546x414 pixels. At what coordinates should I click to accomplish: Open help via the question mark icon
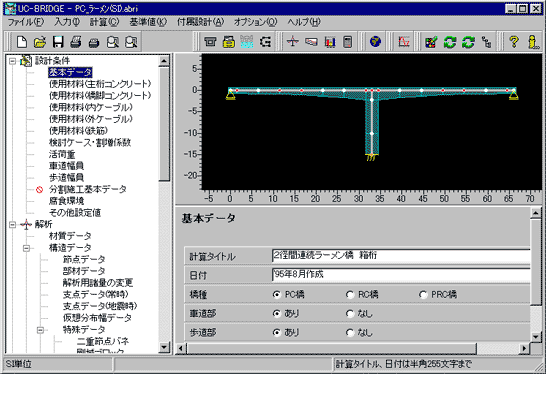click(514, 42)
